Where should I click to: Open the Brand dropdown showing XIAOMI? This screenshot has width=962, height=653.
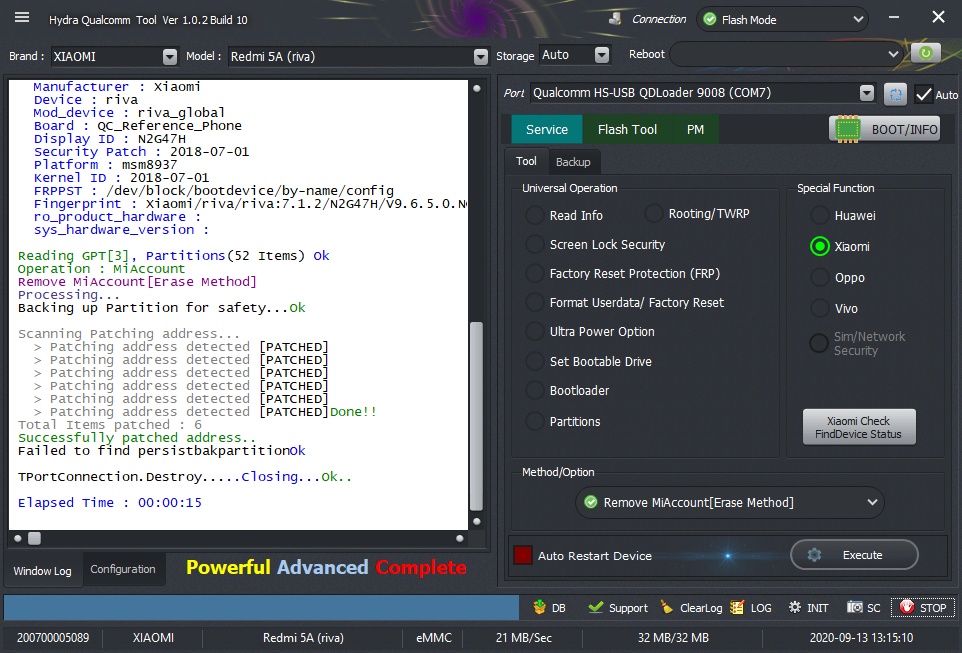pos(170,56)
